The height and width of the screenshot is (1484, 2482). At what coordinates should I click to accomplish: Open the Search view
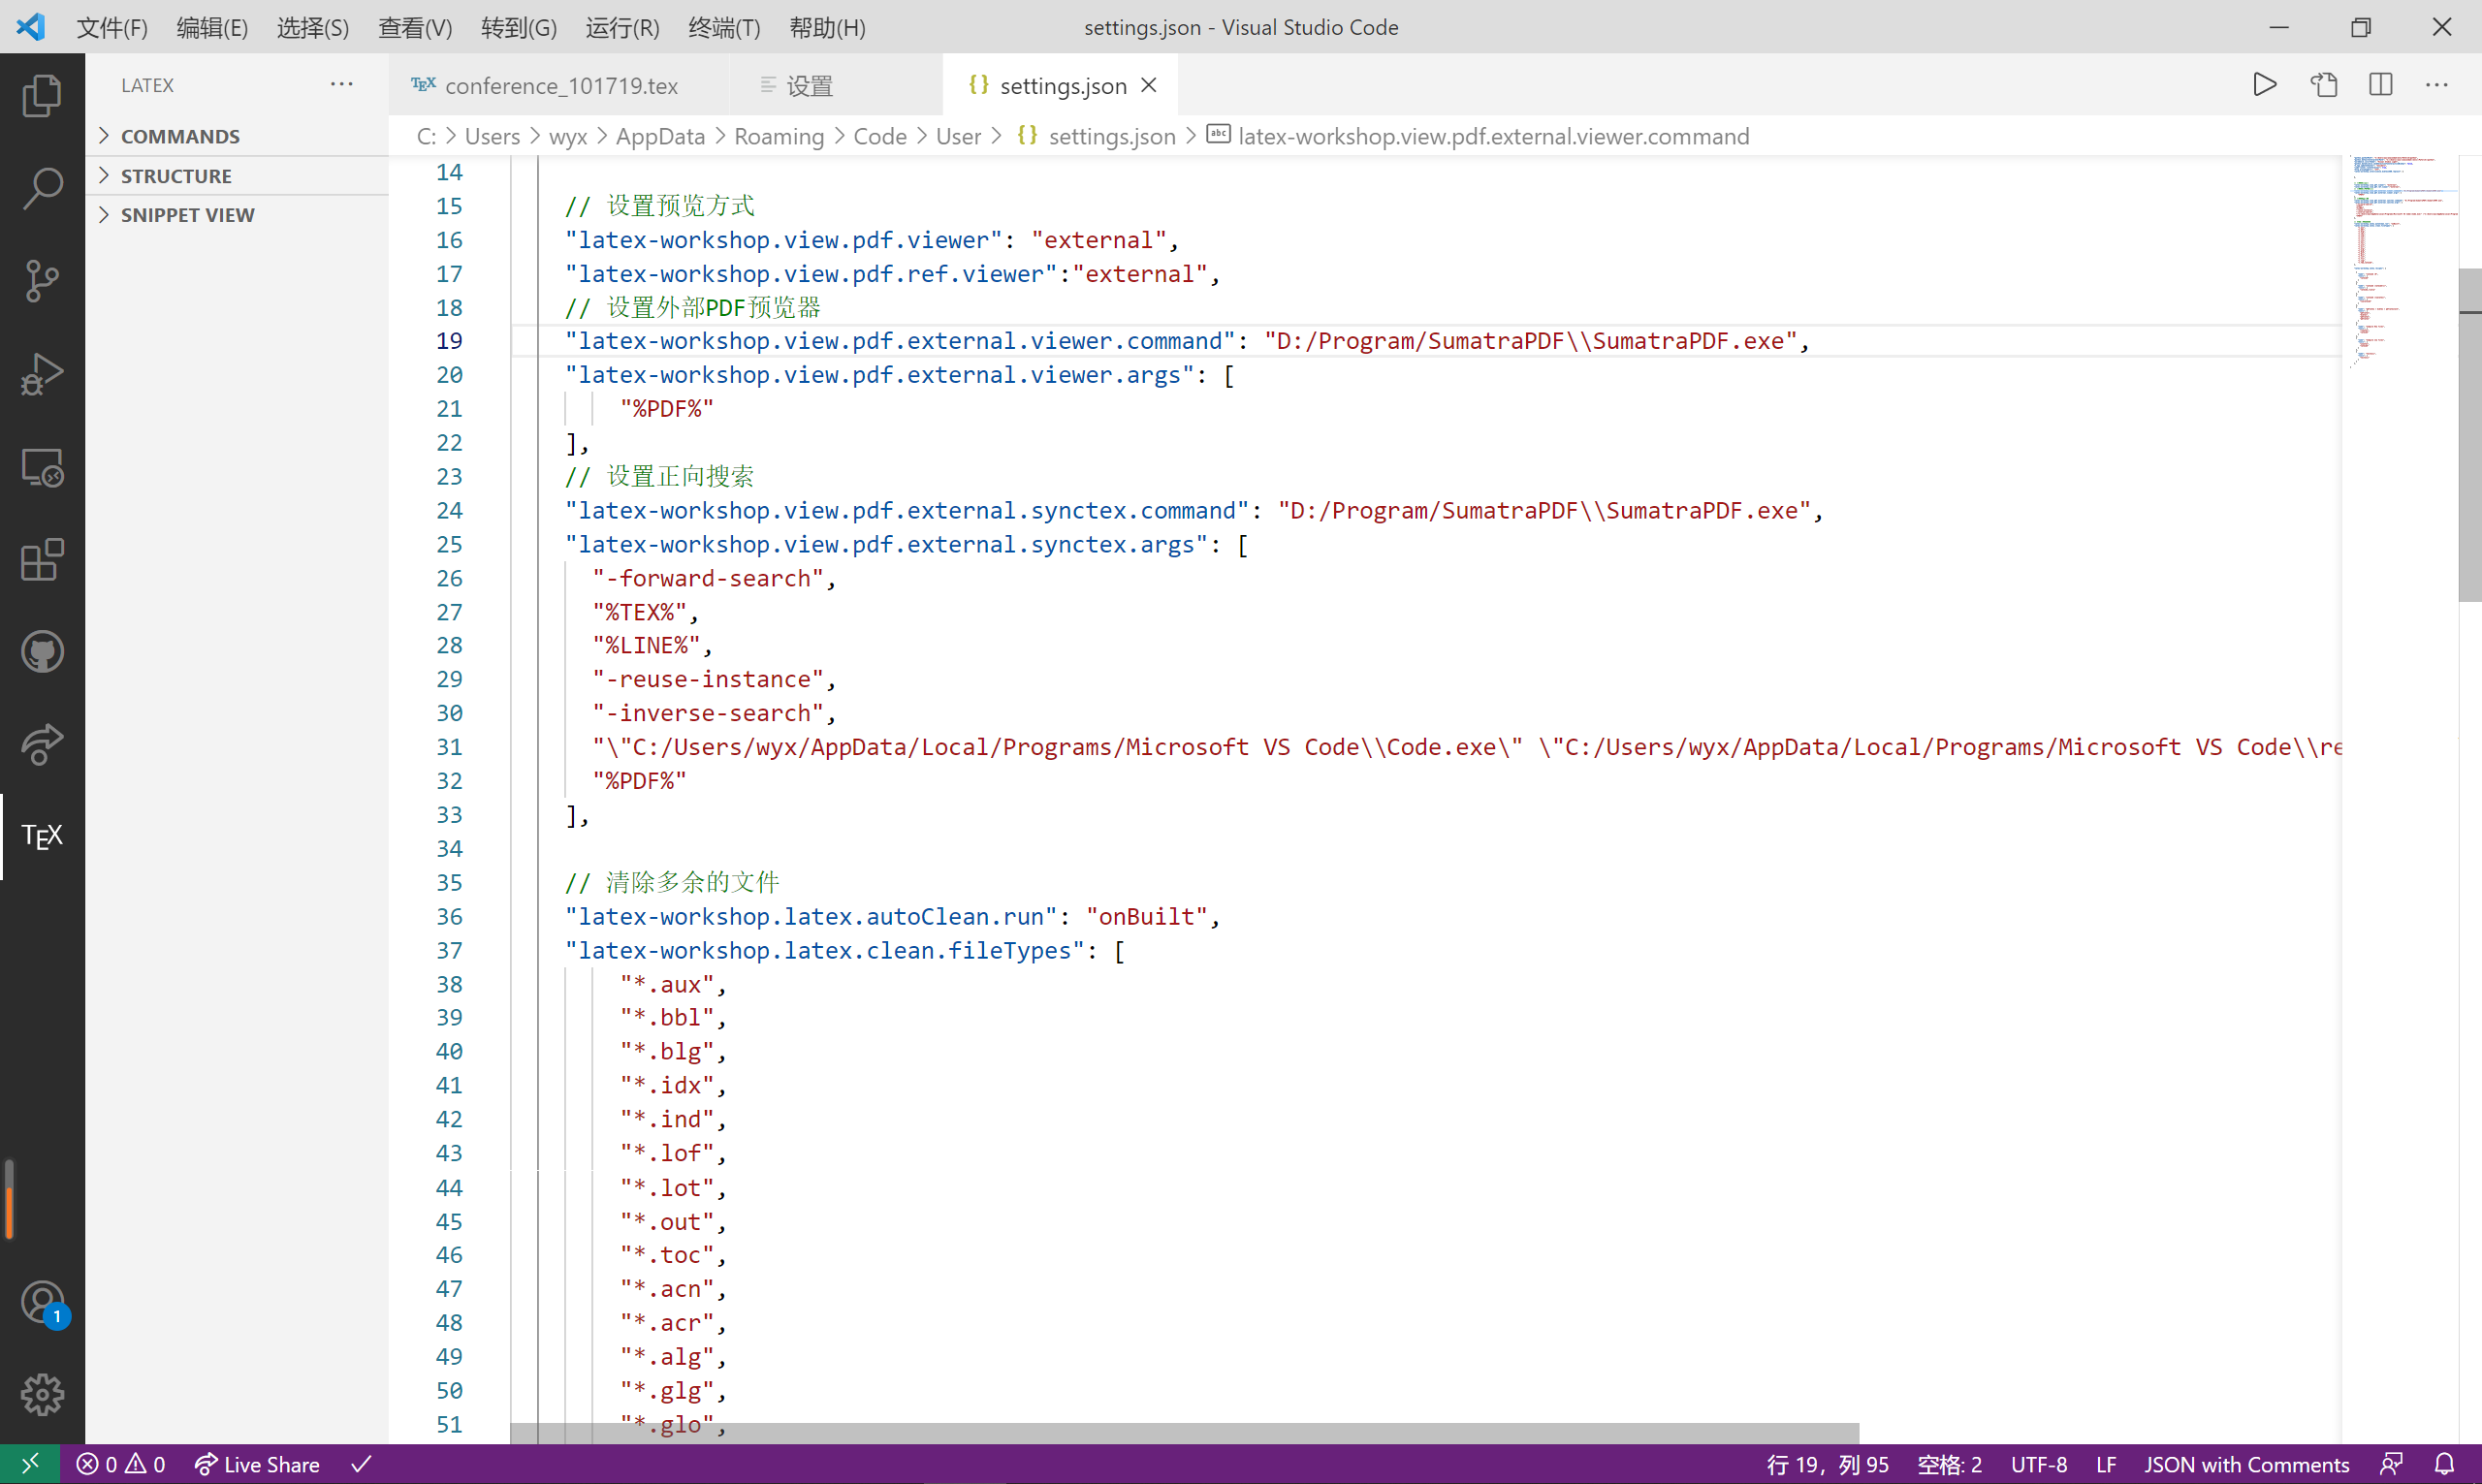41,187
